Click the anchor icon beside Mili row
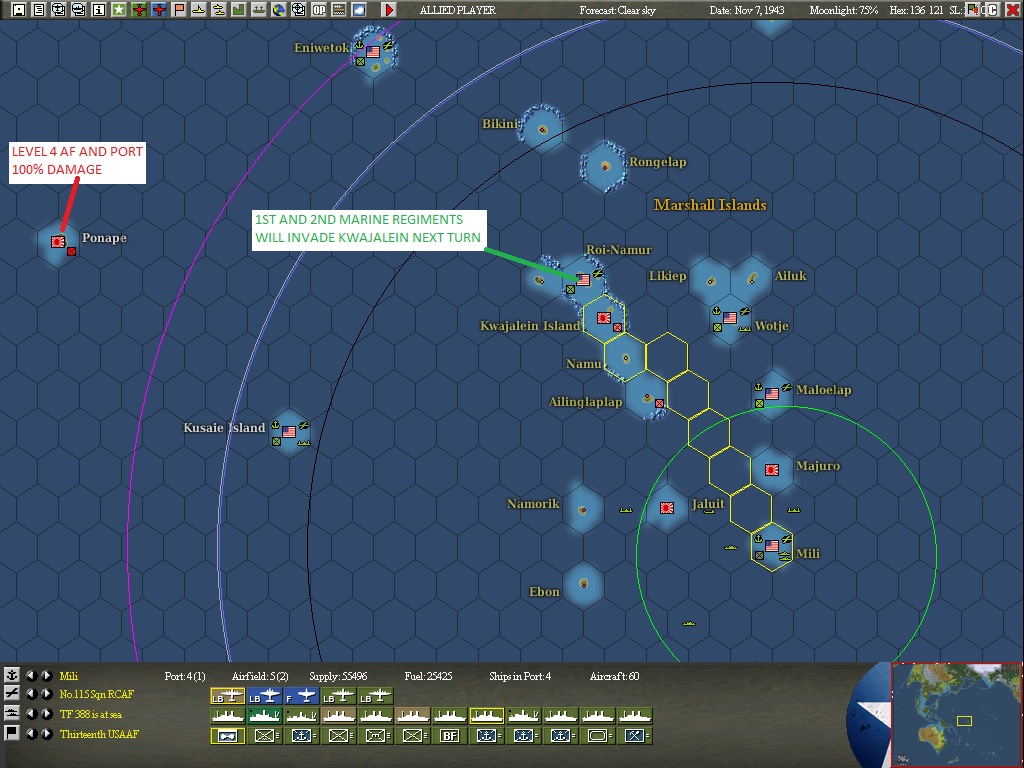The image size is (1024, 768). pyautogui.click(x=12, y=675)
